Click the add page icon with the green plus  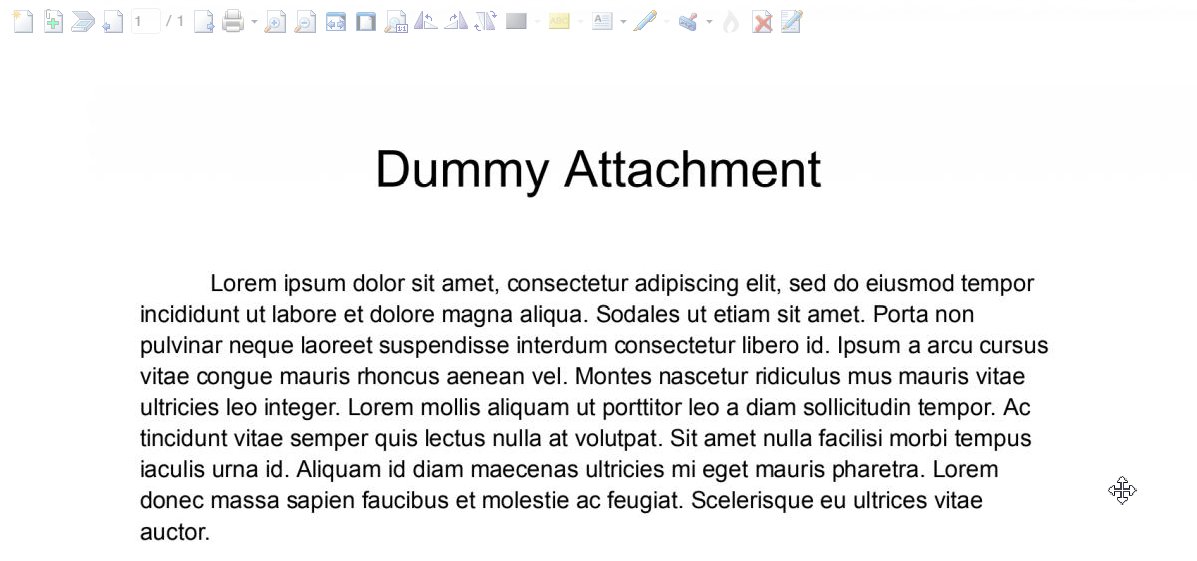pos(53,21)
